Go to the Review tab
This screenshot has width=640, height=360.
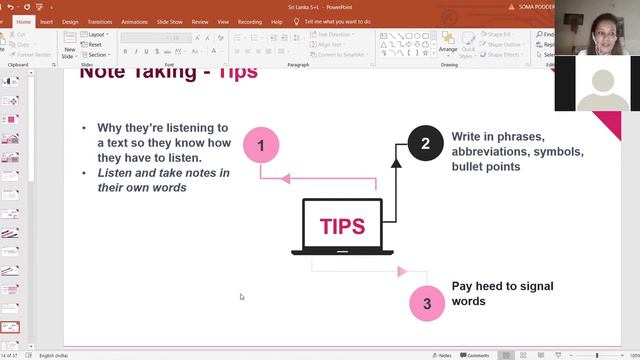200,22
